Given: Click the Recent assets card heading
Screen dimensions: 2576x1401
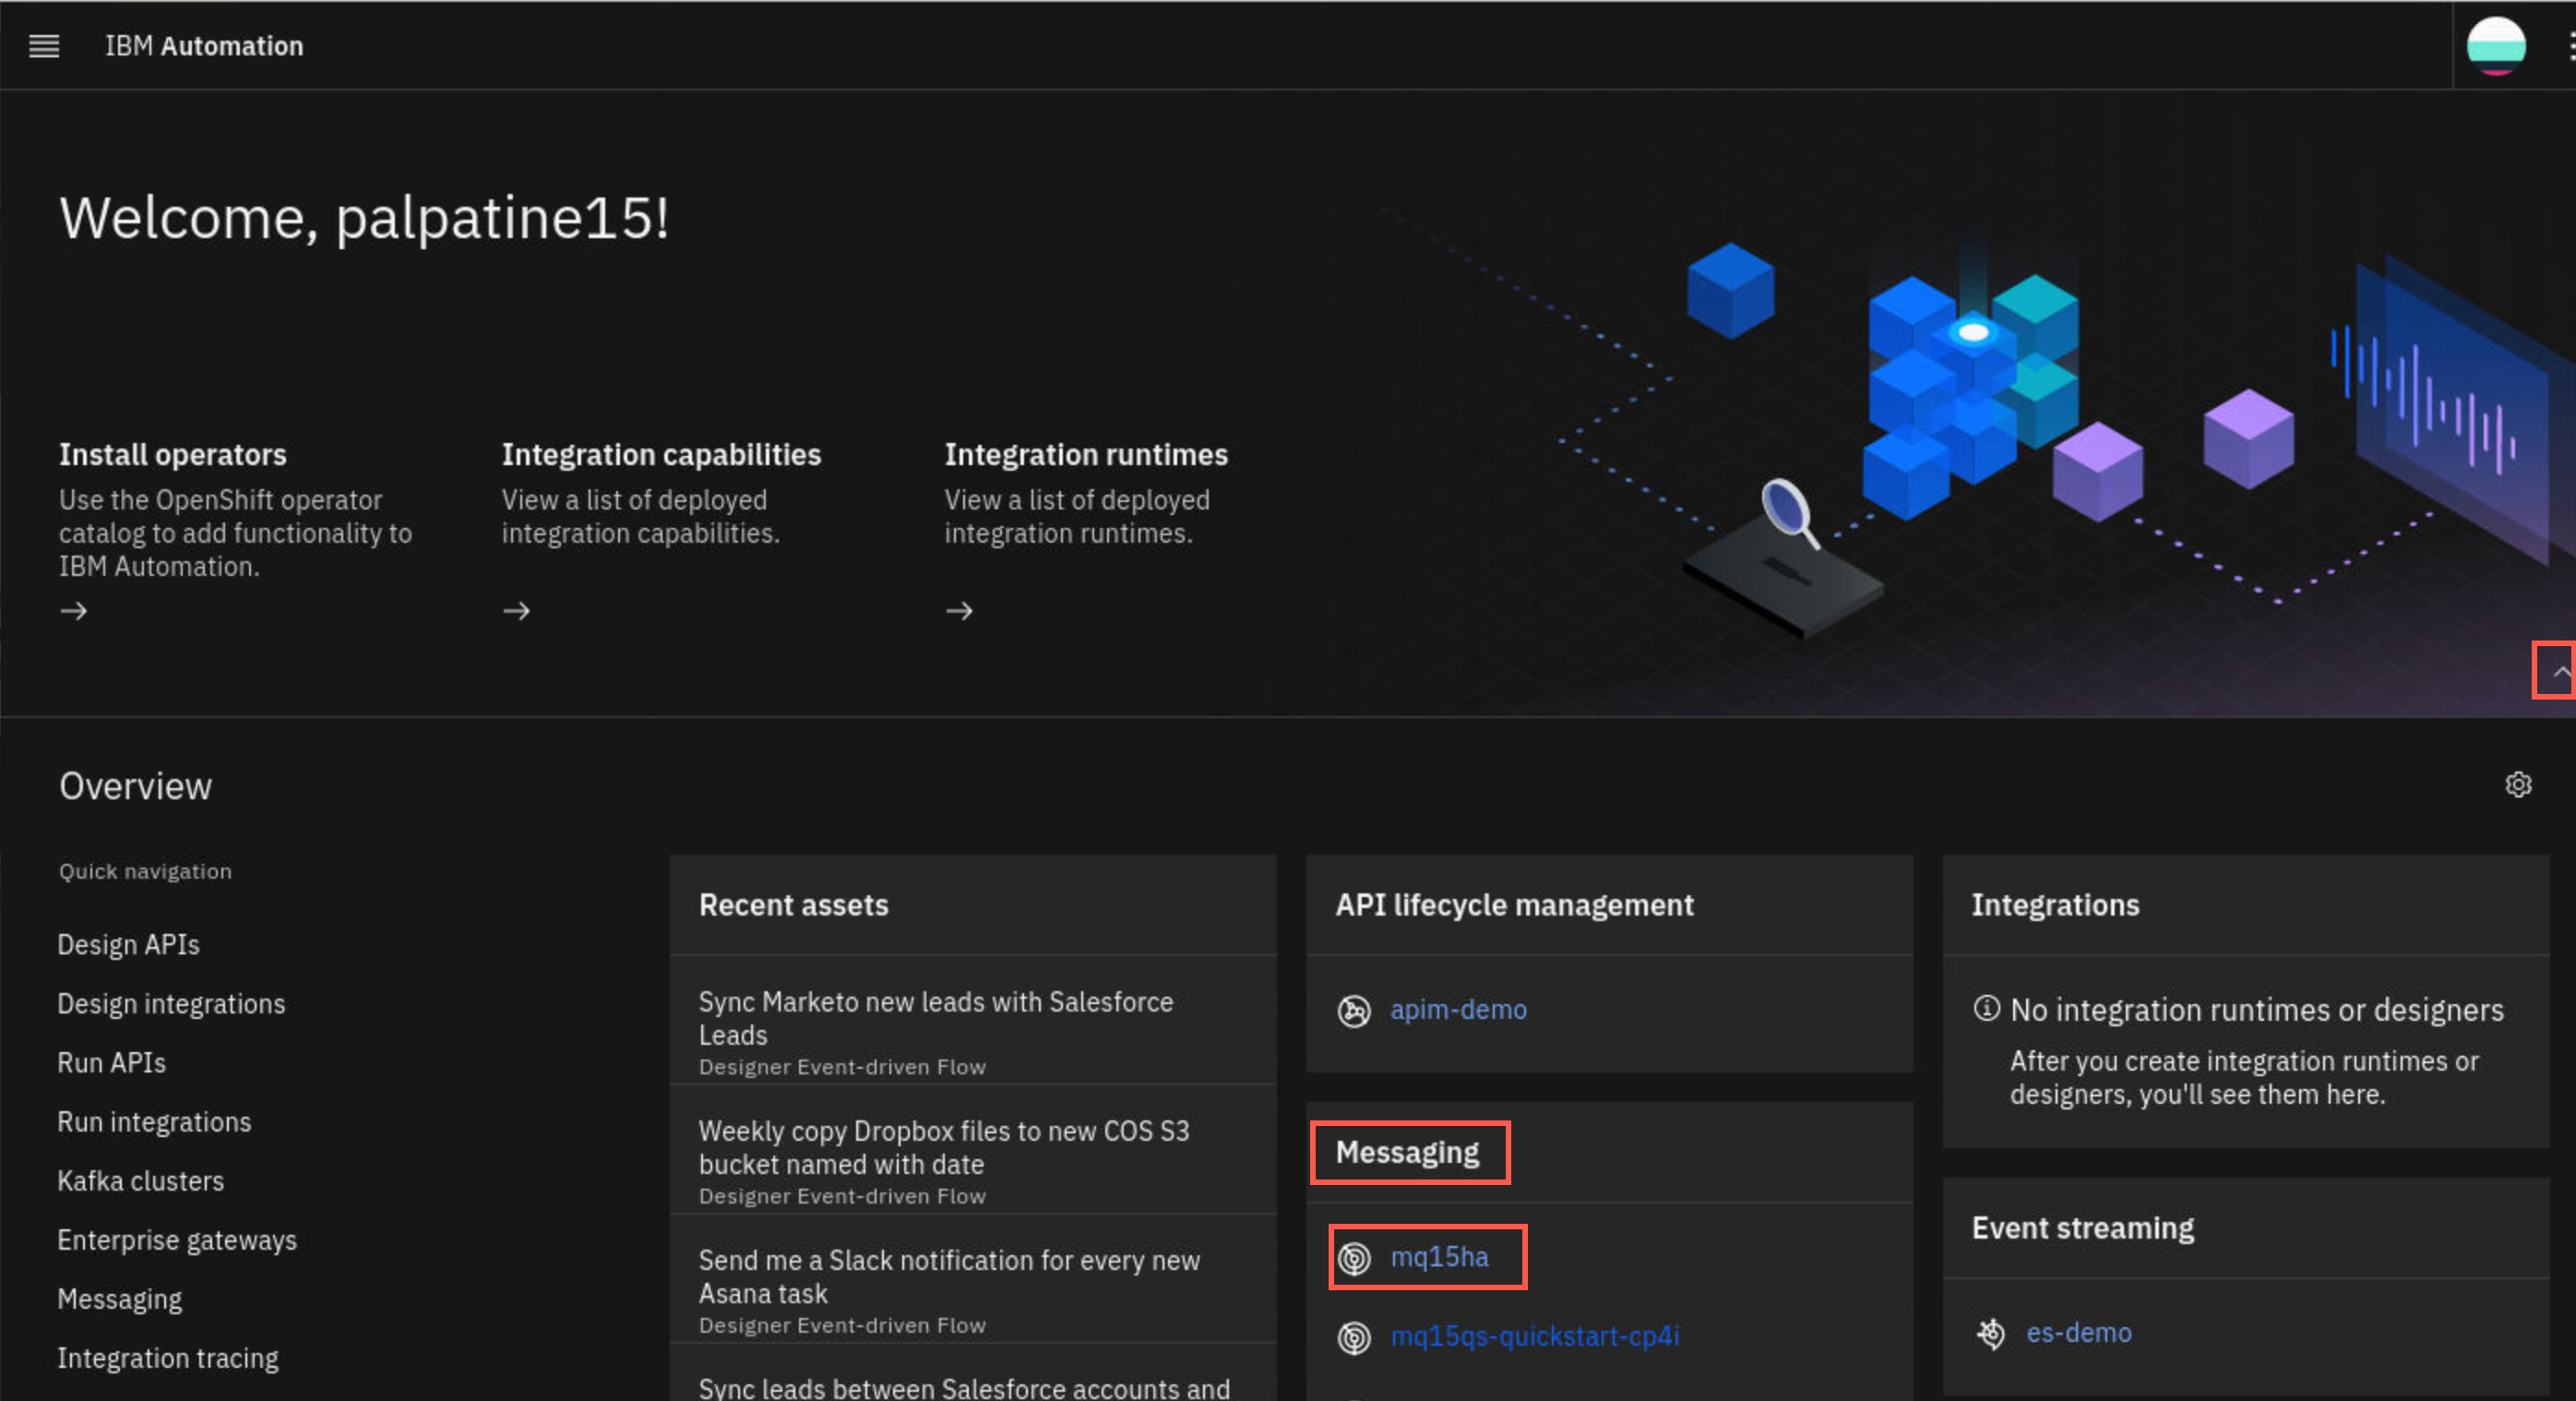Looking at the screenshot, I should click(793, 905).
